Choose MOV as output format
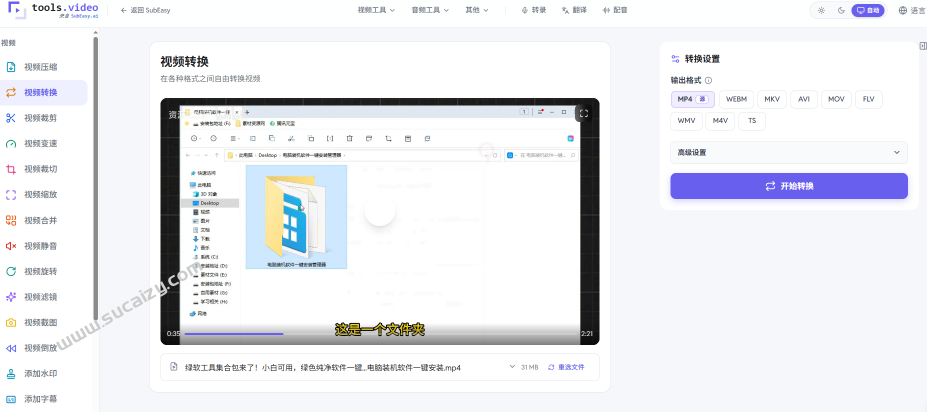Screen dimensions: 927x412 coord(836,99)
